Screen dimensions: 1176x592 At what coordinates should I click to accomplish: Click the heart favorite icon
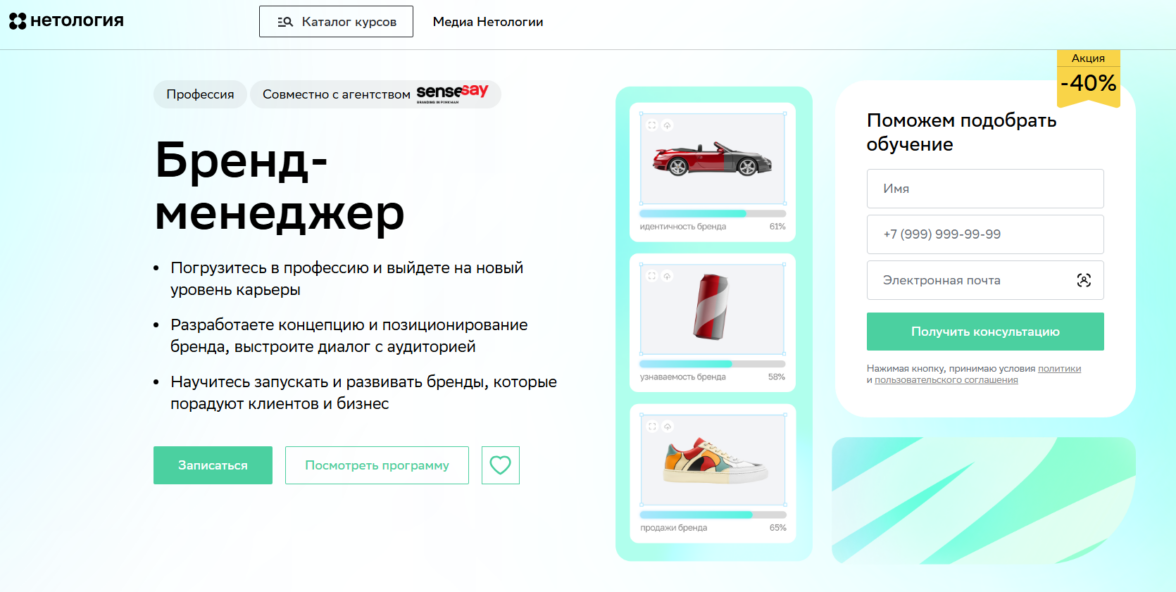(500, 465)
